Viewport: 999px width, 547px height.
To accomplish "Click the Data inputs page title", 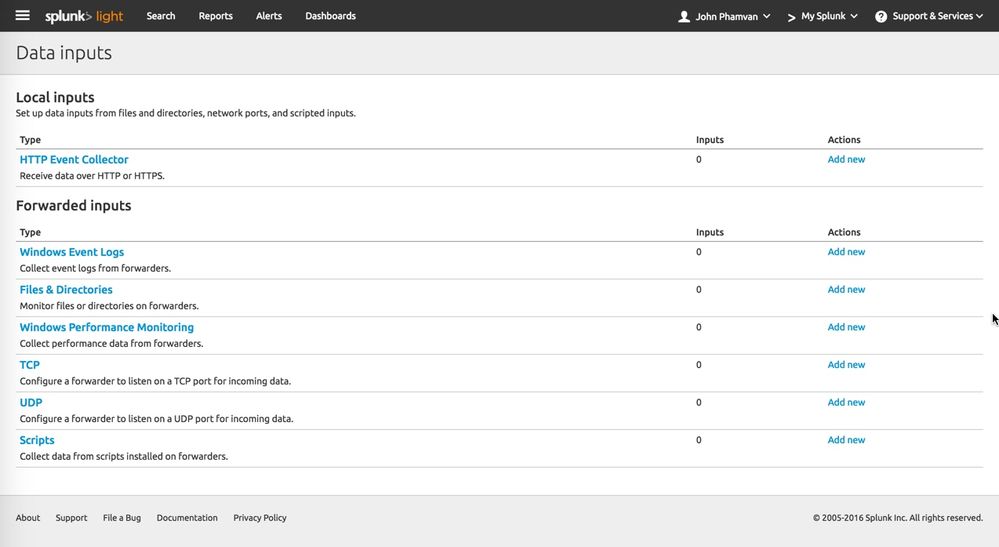I will (64, 53).
